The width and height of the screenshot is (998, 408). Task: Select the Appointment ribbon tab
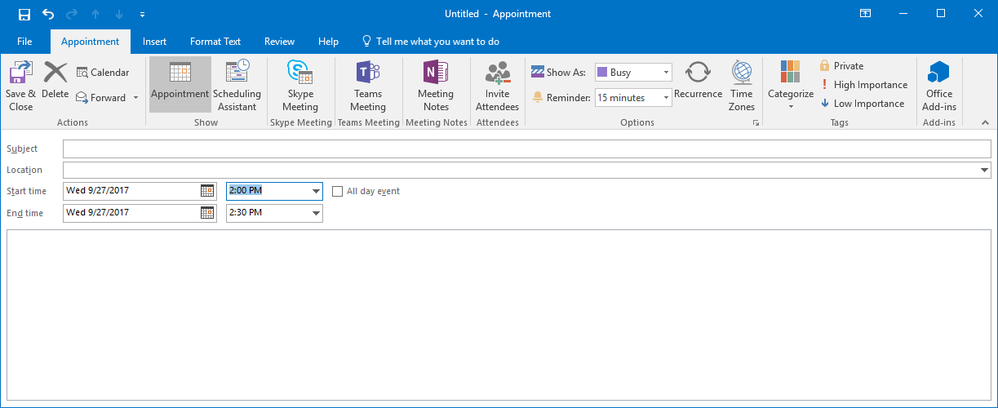tap(90, 41)
